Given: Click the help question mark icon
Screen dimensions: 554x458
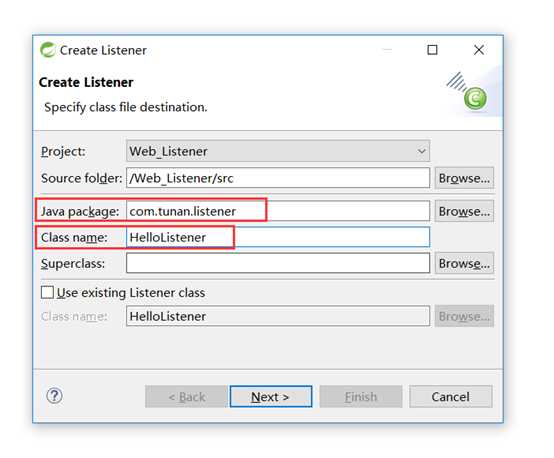Looking at the screenshot, I should coord(54,396).
